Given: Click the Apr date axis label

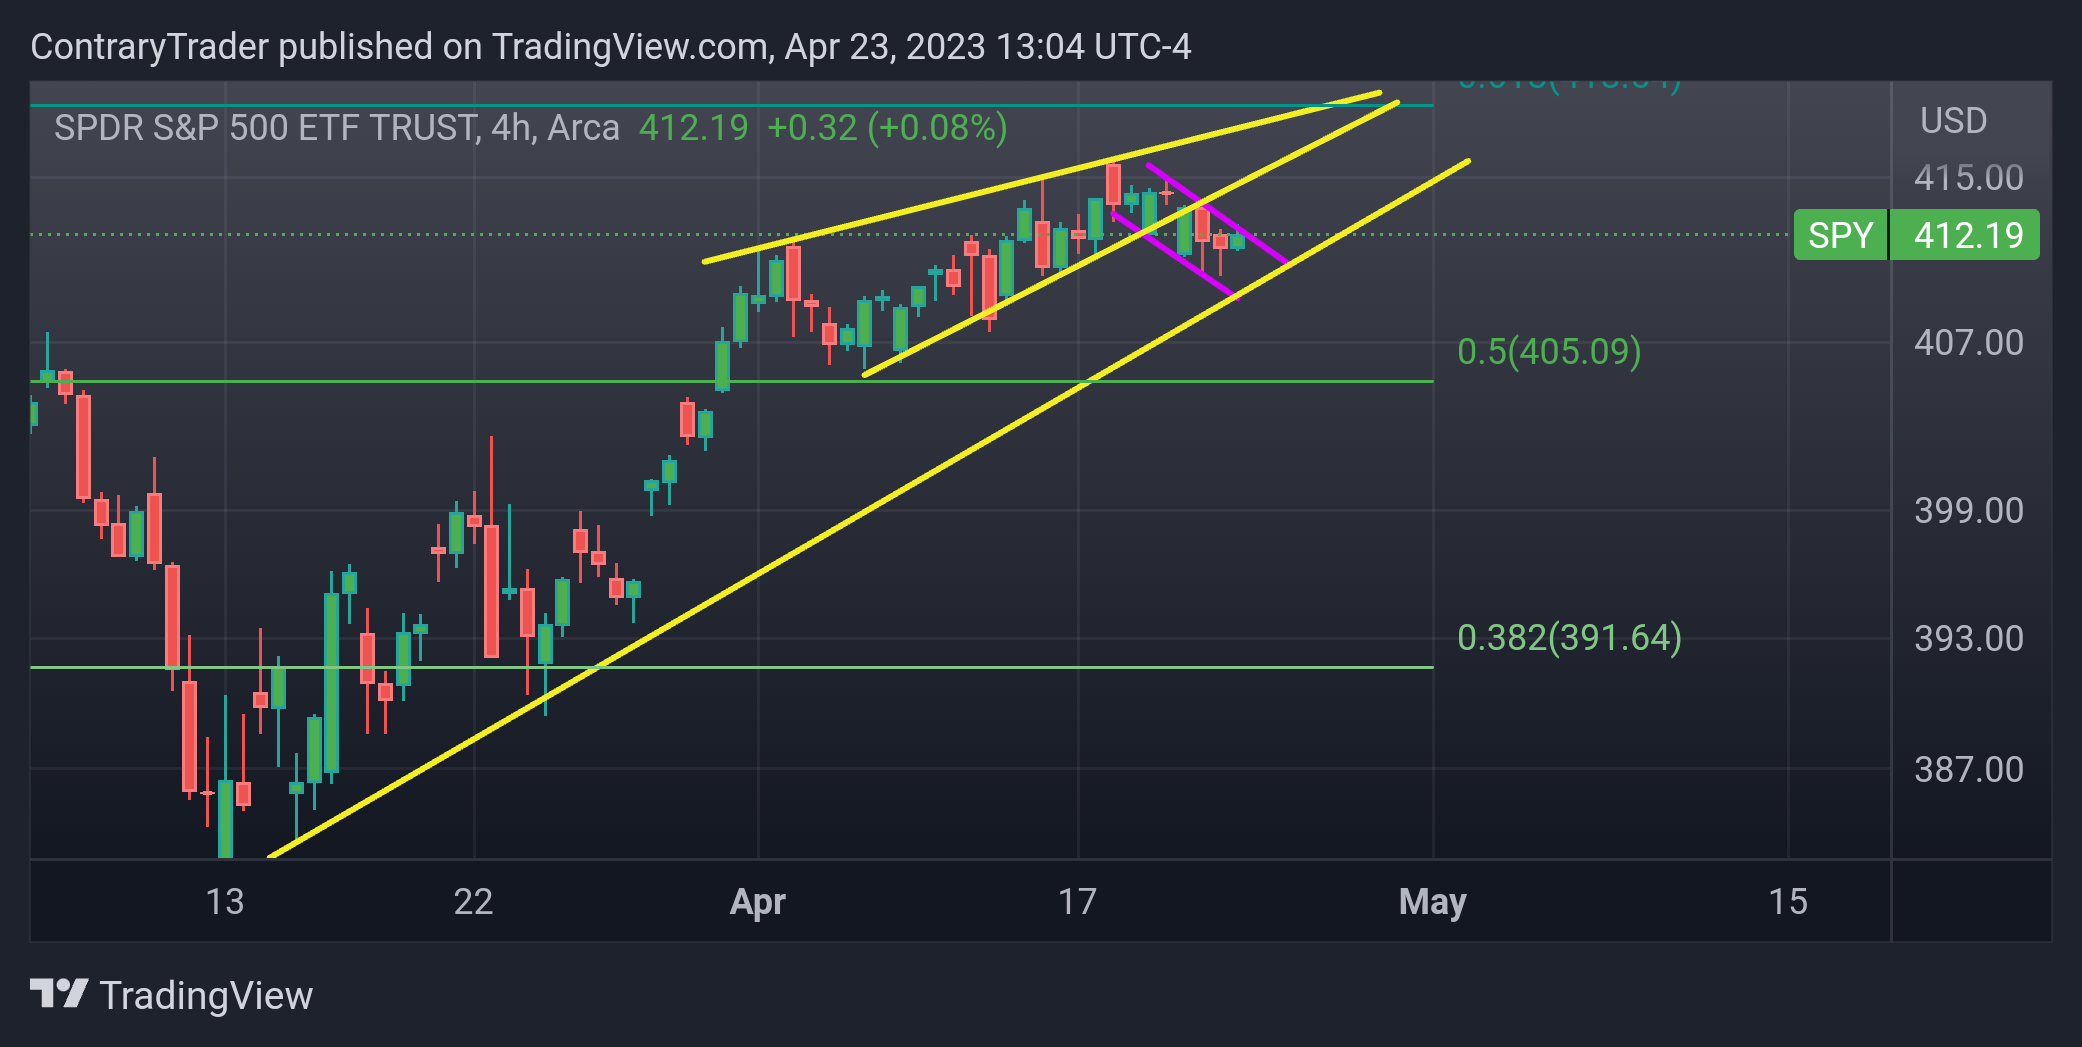Looking at the screenshot, I should [x=757, y=903].
